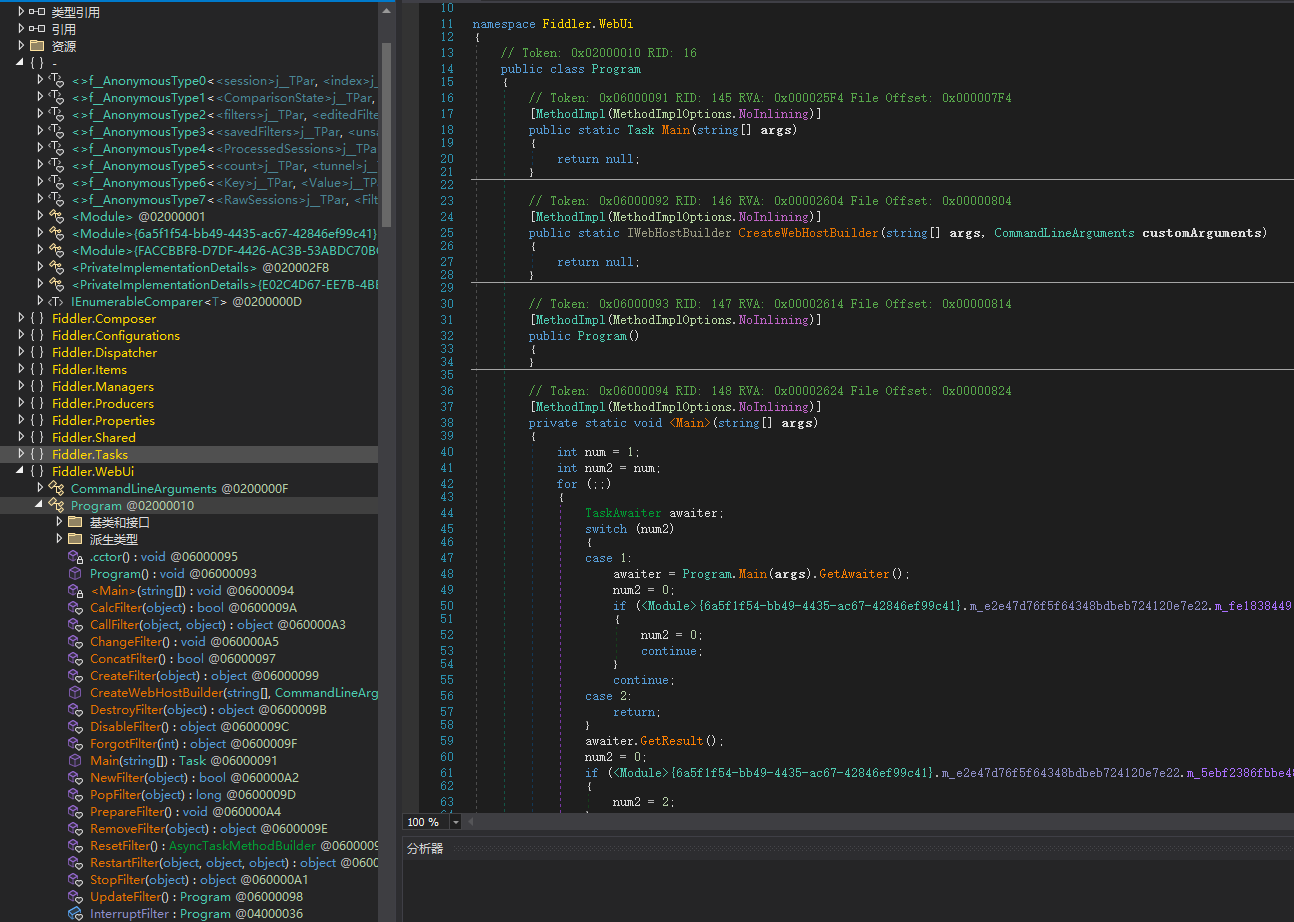Screen dimensions: 1294x922
Task: Expand the Fiddler.Properties namespace node
Action: click(21, 420)
